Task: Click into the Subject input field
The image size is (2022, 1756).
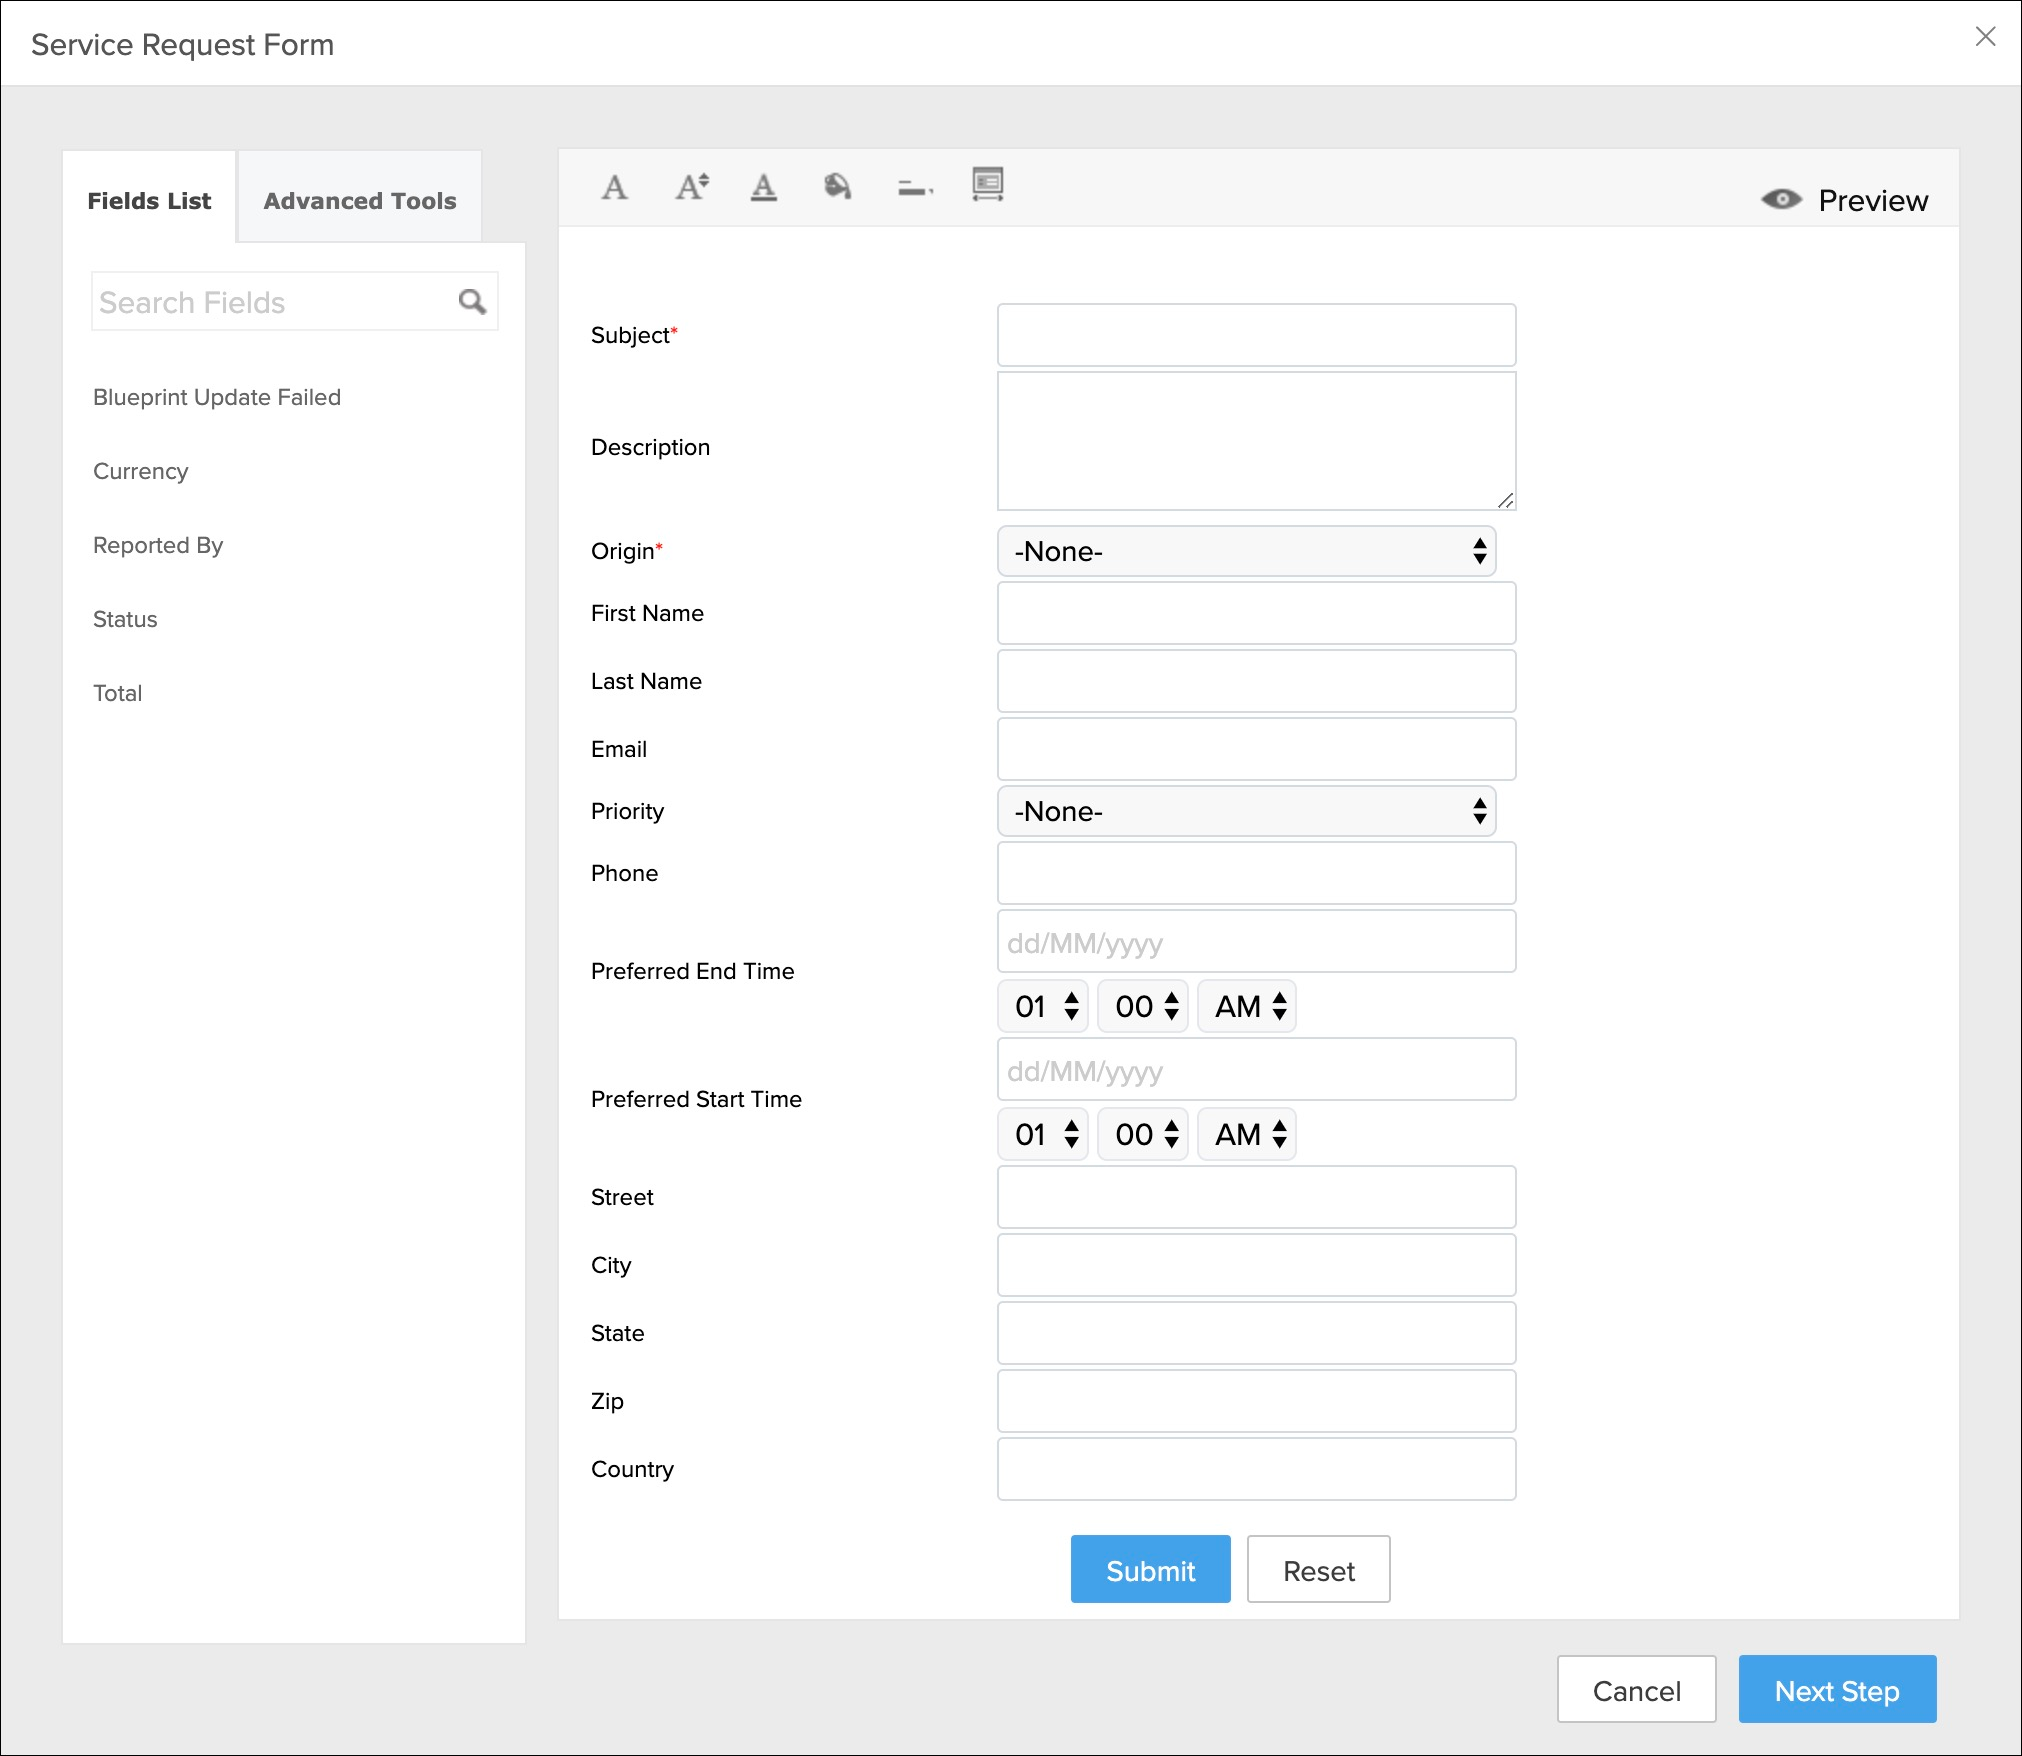Action: pos(1256,335)
